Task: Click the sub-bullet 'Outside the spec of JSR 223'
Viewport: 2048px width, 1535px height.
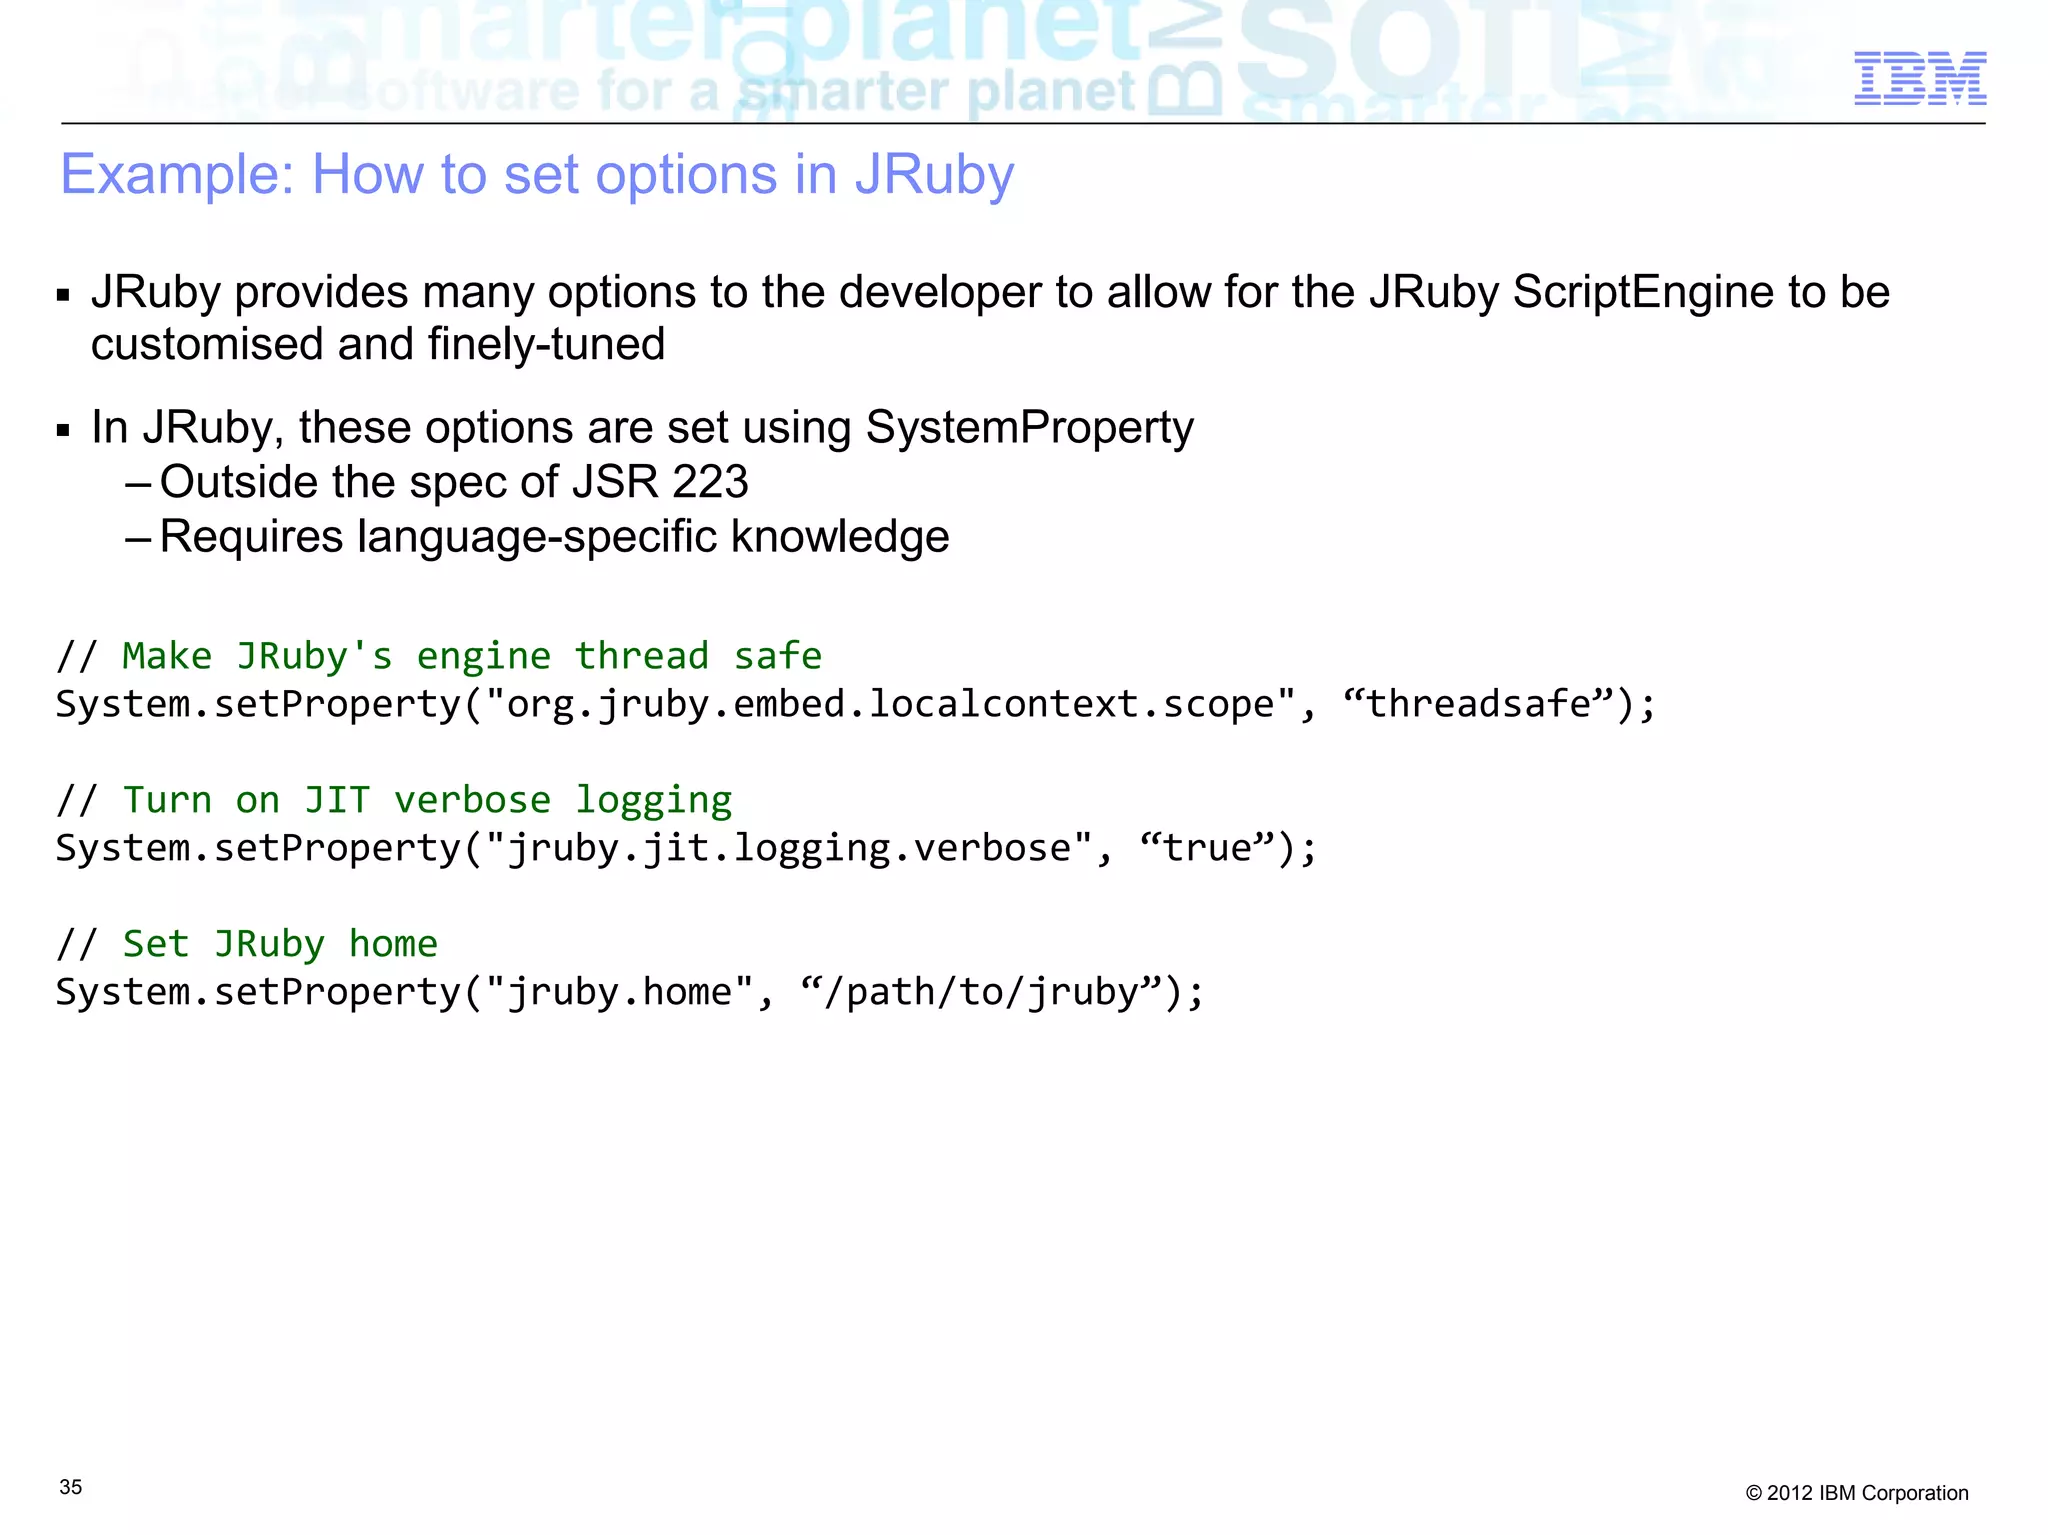Action: pos(453,482)
